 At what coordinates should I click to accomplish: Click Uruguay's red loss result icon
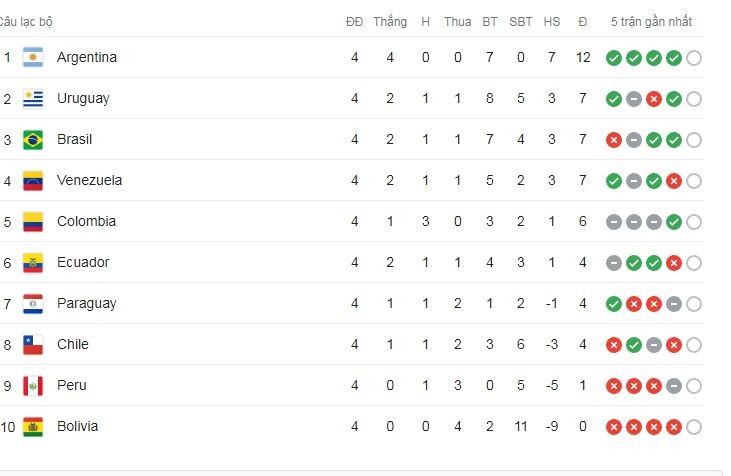[654, 99]
